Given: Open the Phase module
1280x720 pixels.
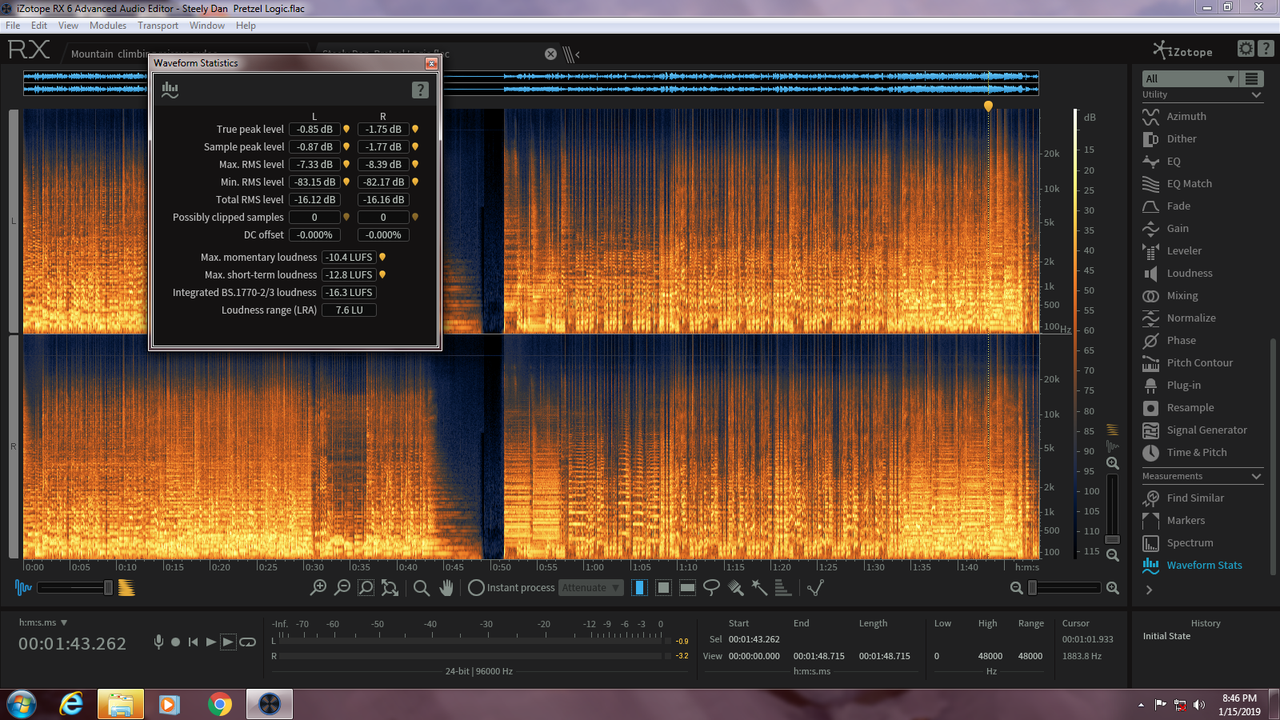Looking at the screenshot, I should click(1181, 341).
